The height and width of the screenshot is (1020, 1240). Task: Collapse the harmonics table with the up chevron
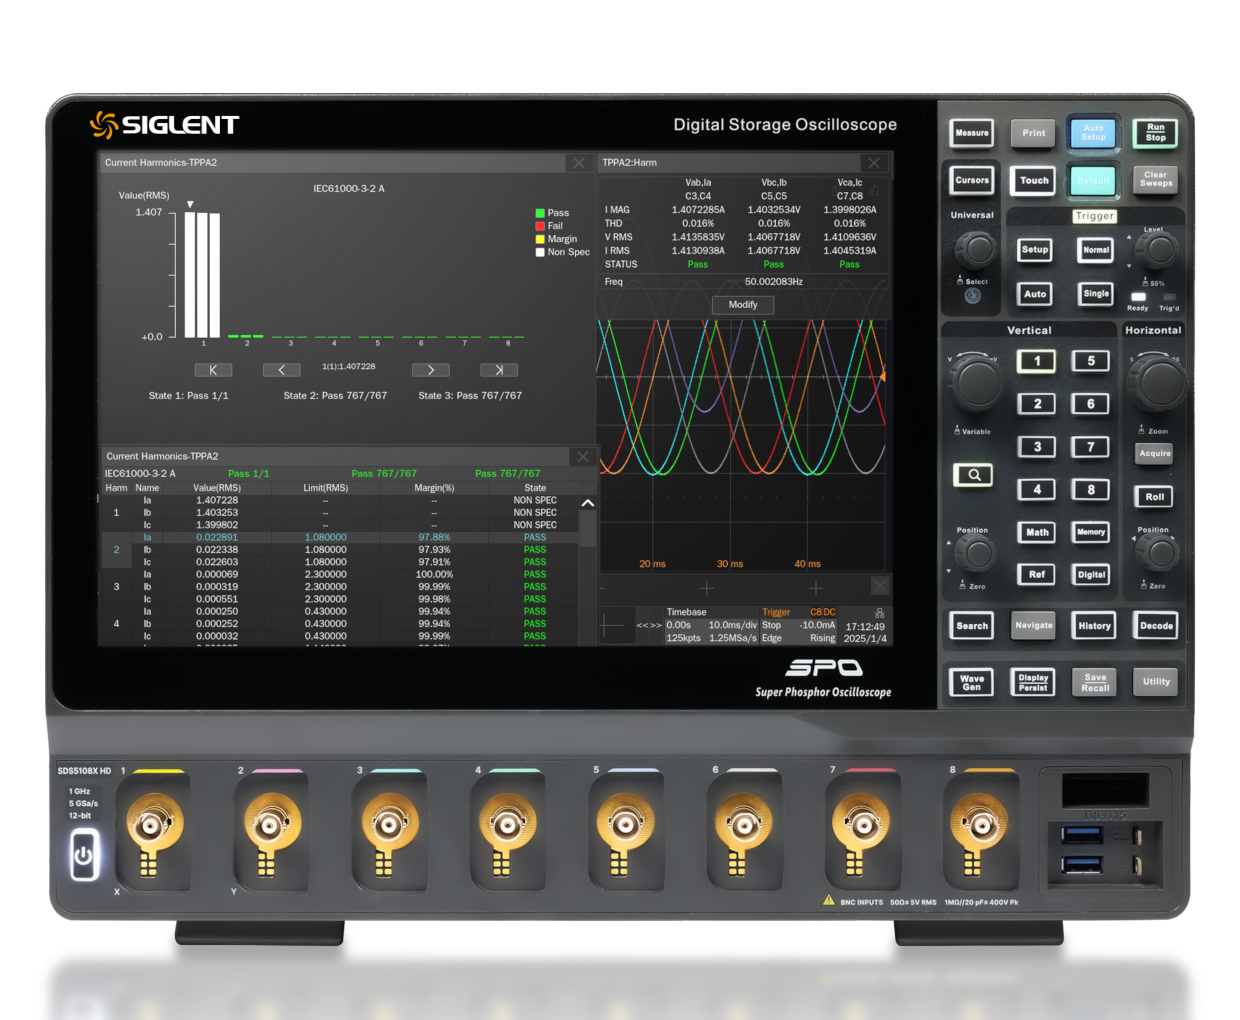(588, 503)
